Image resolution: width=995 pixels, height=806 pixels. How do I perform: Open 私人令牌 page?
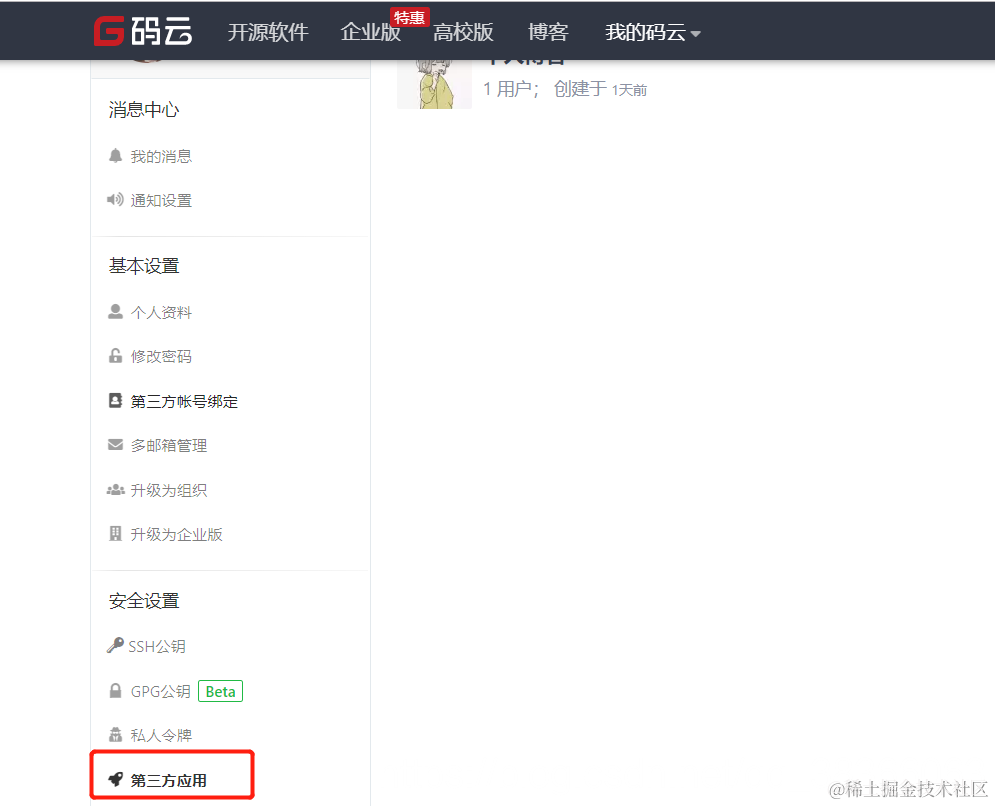click(161, 736)
